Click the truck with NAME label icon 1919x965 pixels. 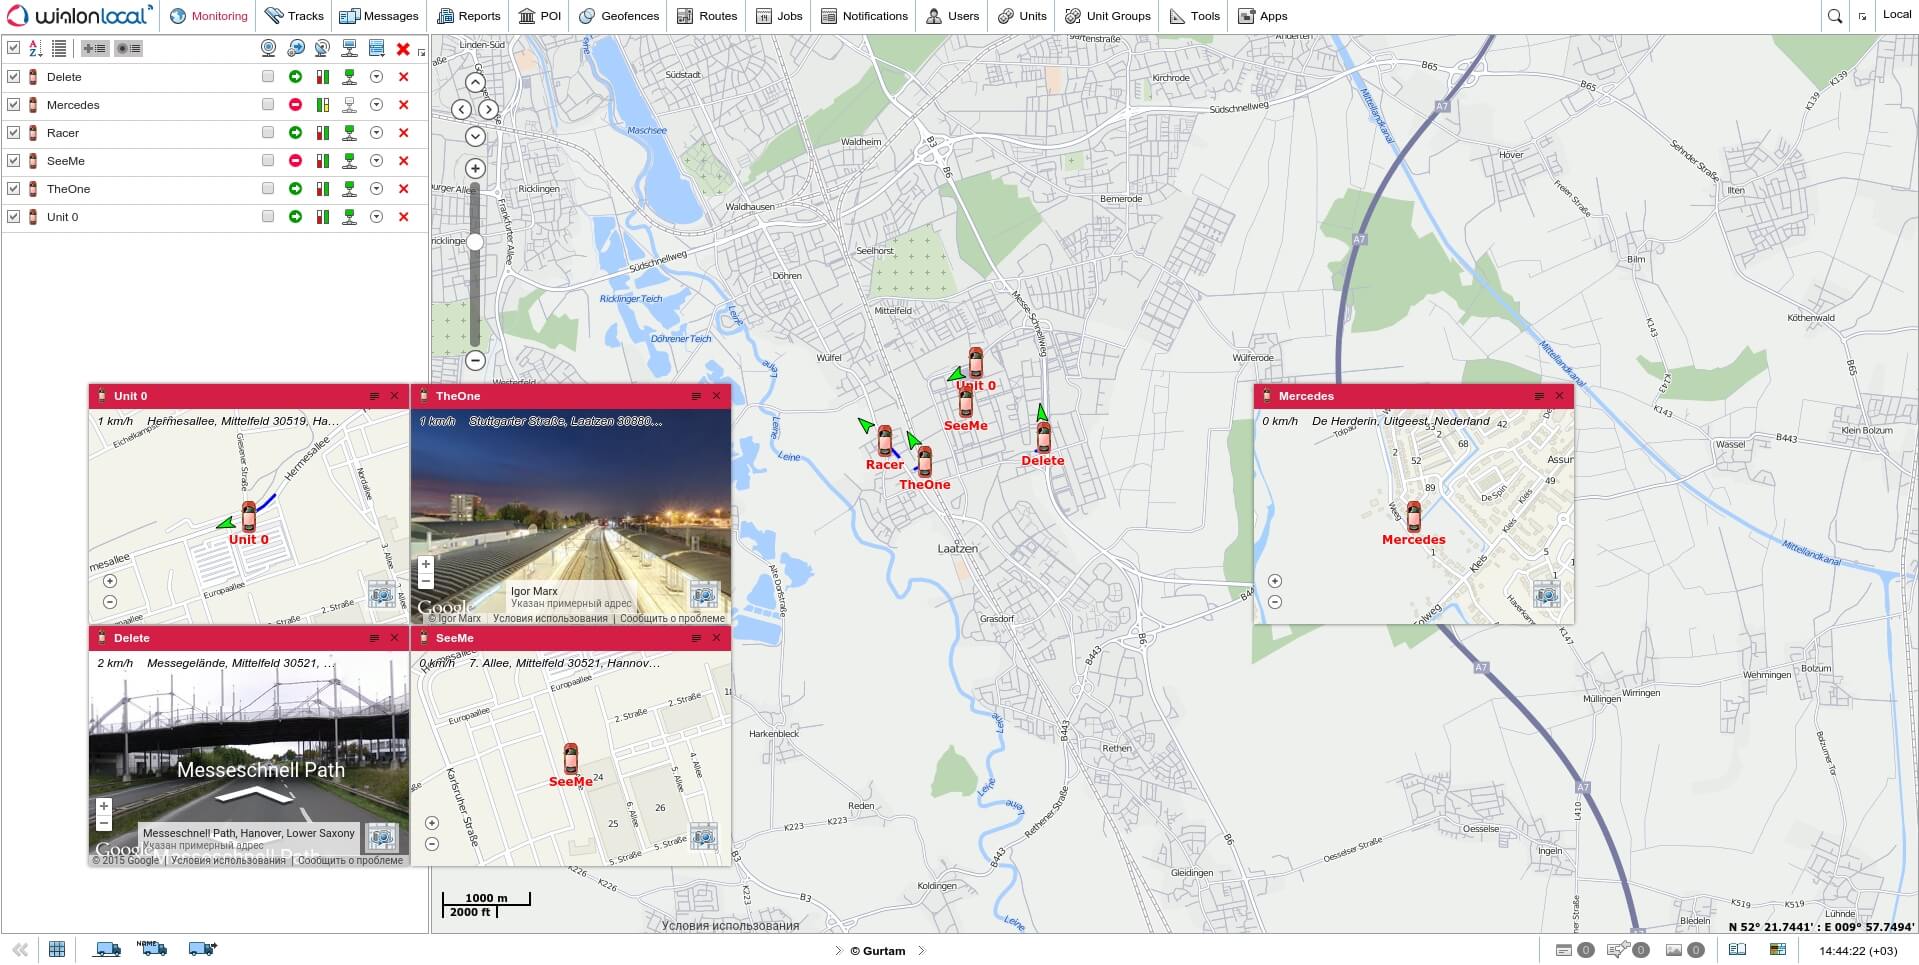point(152,948)
